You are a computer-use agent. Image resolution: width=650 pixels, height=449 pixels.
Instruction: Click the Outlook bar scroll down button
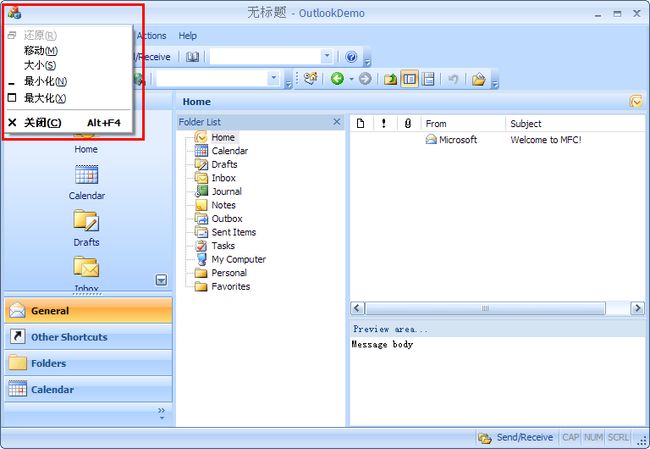pos(161,280)
